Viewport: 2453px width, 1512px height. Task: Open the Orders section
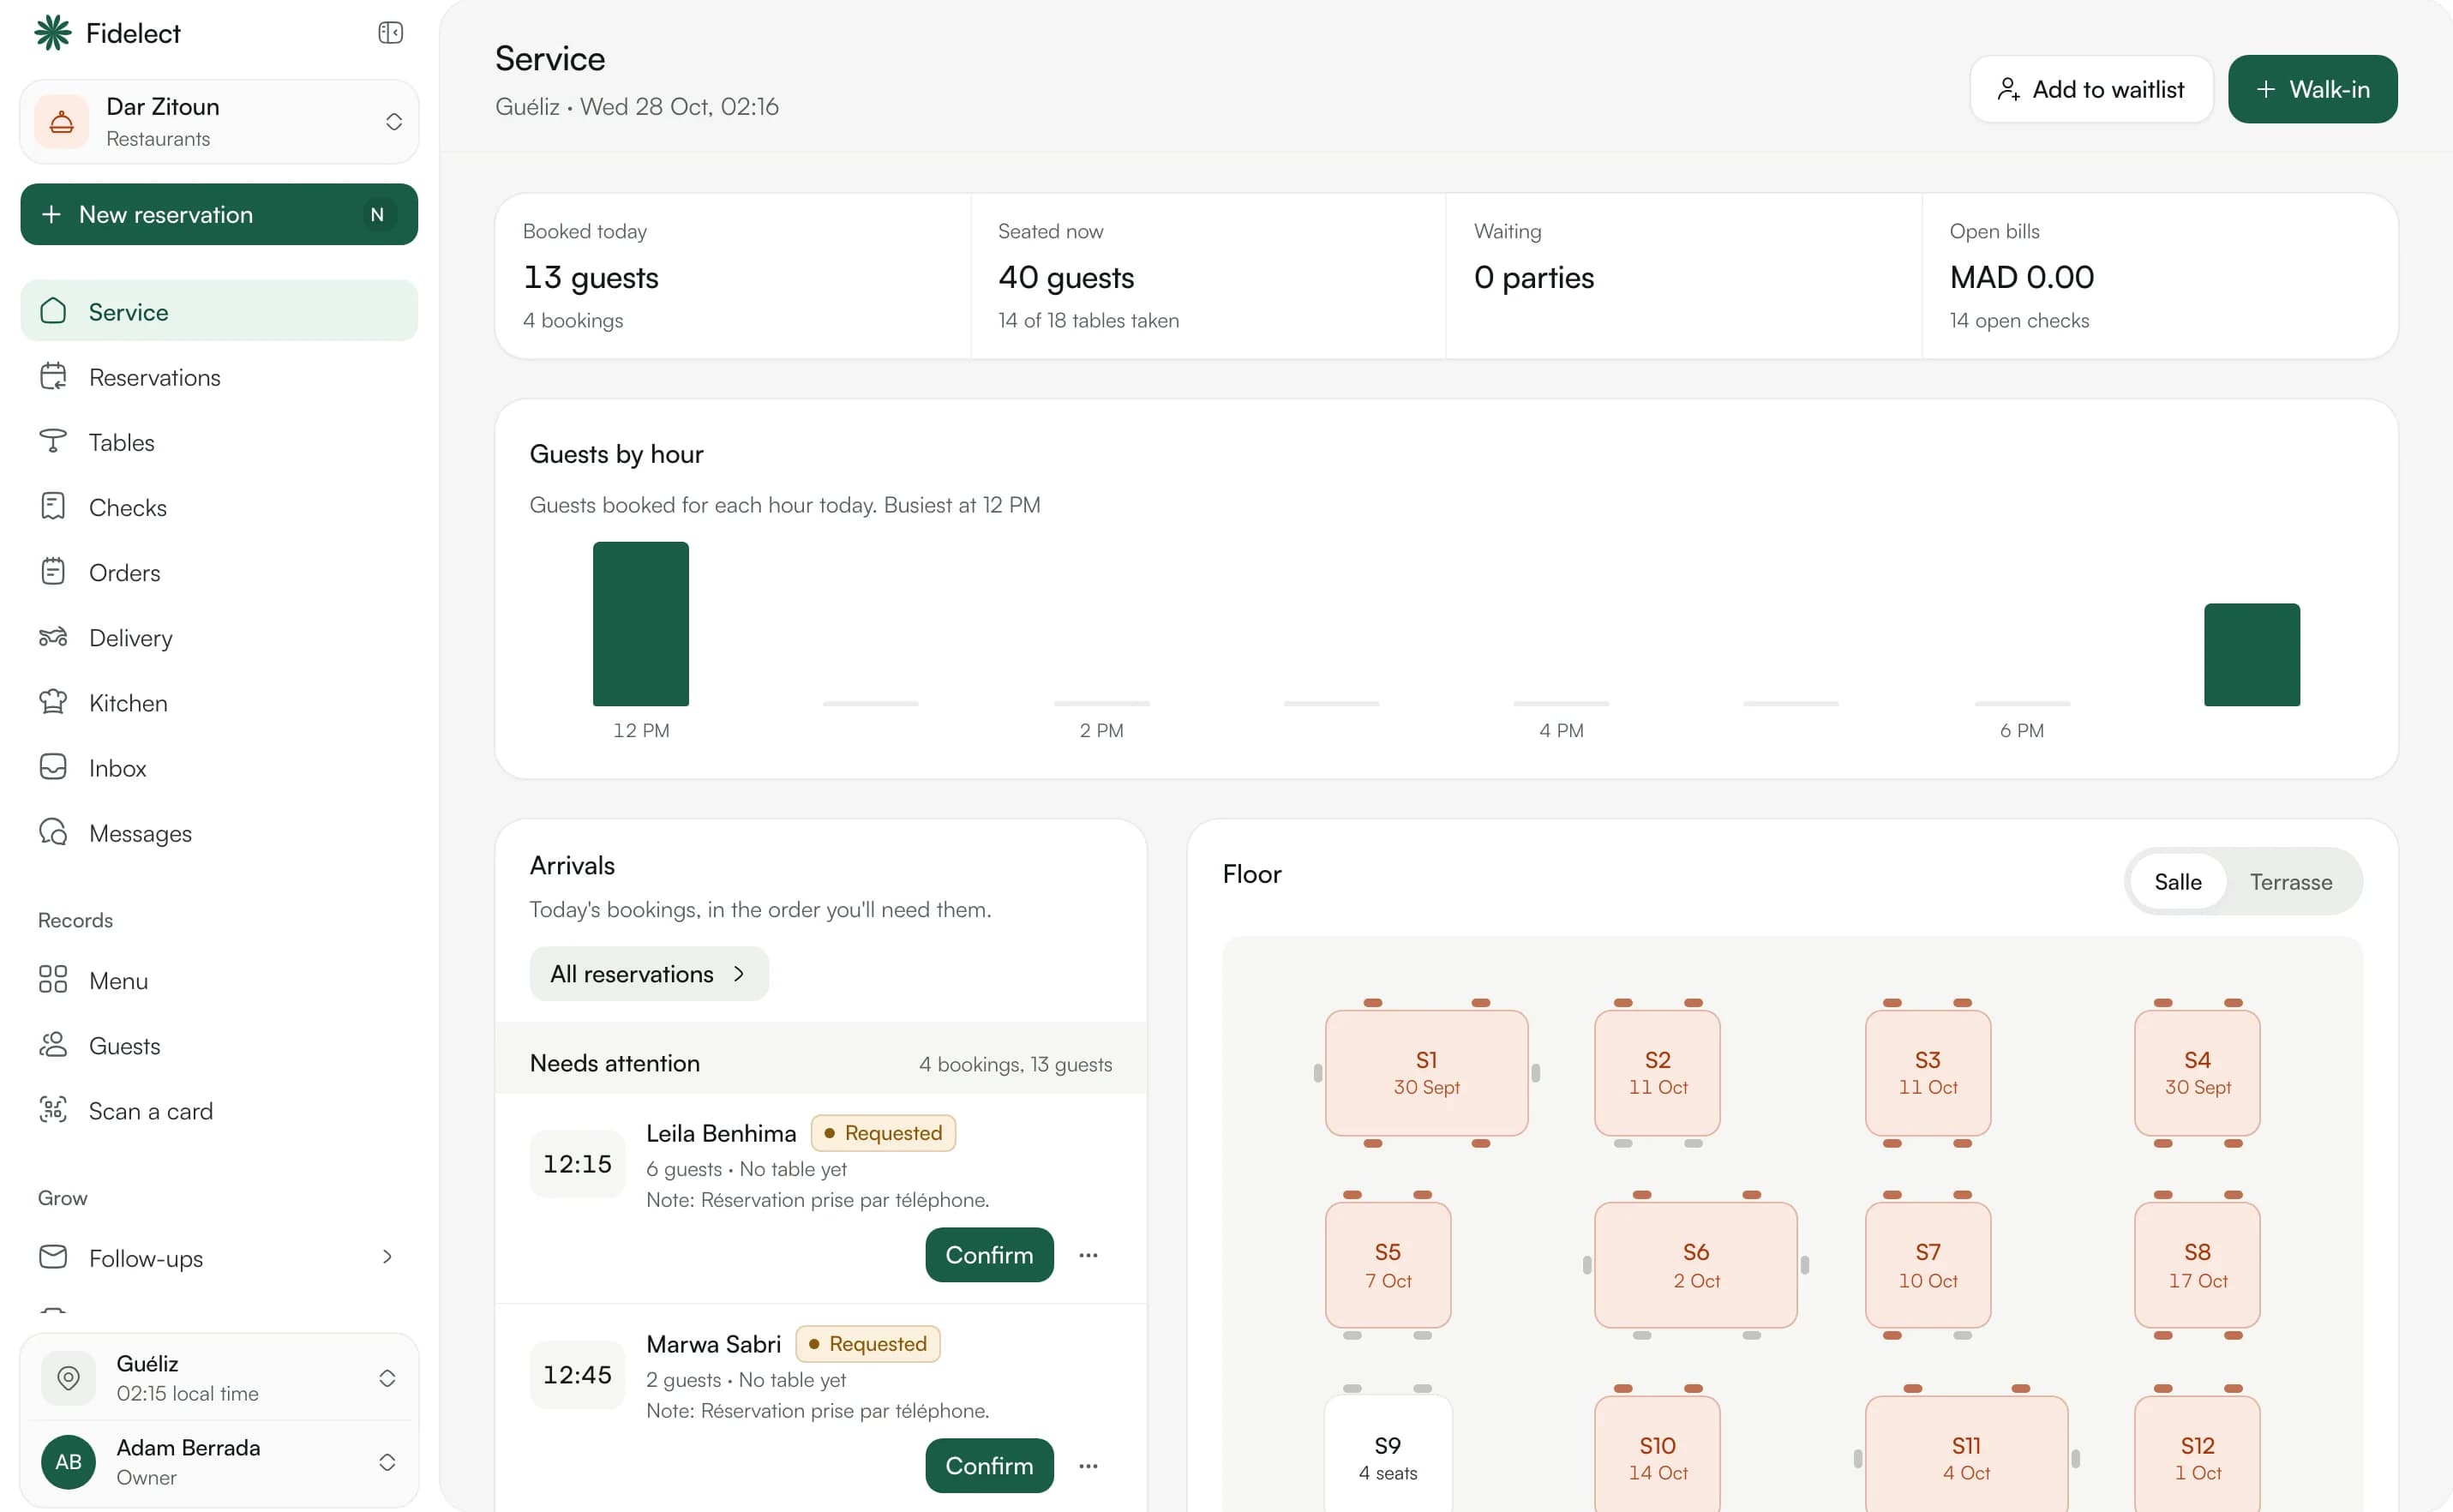(219, 572)
